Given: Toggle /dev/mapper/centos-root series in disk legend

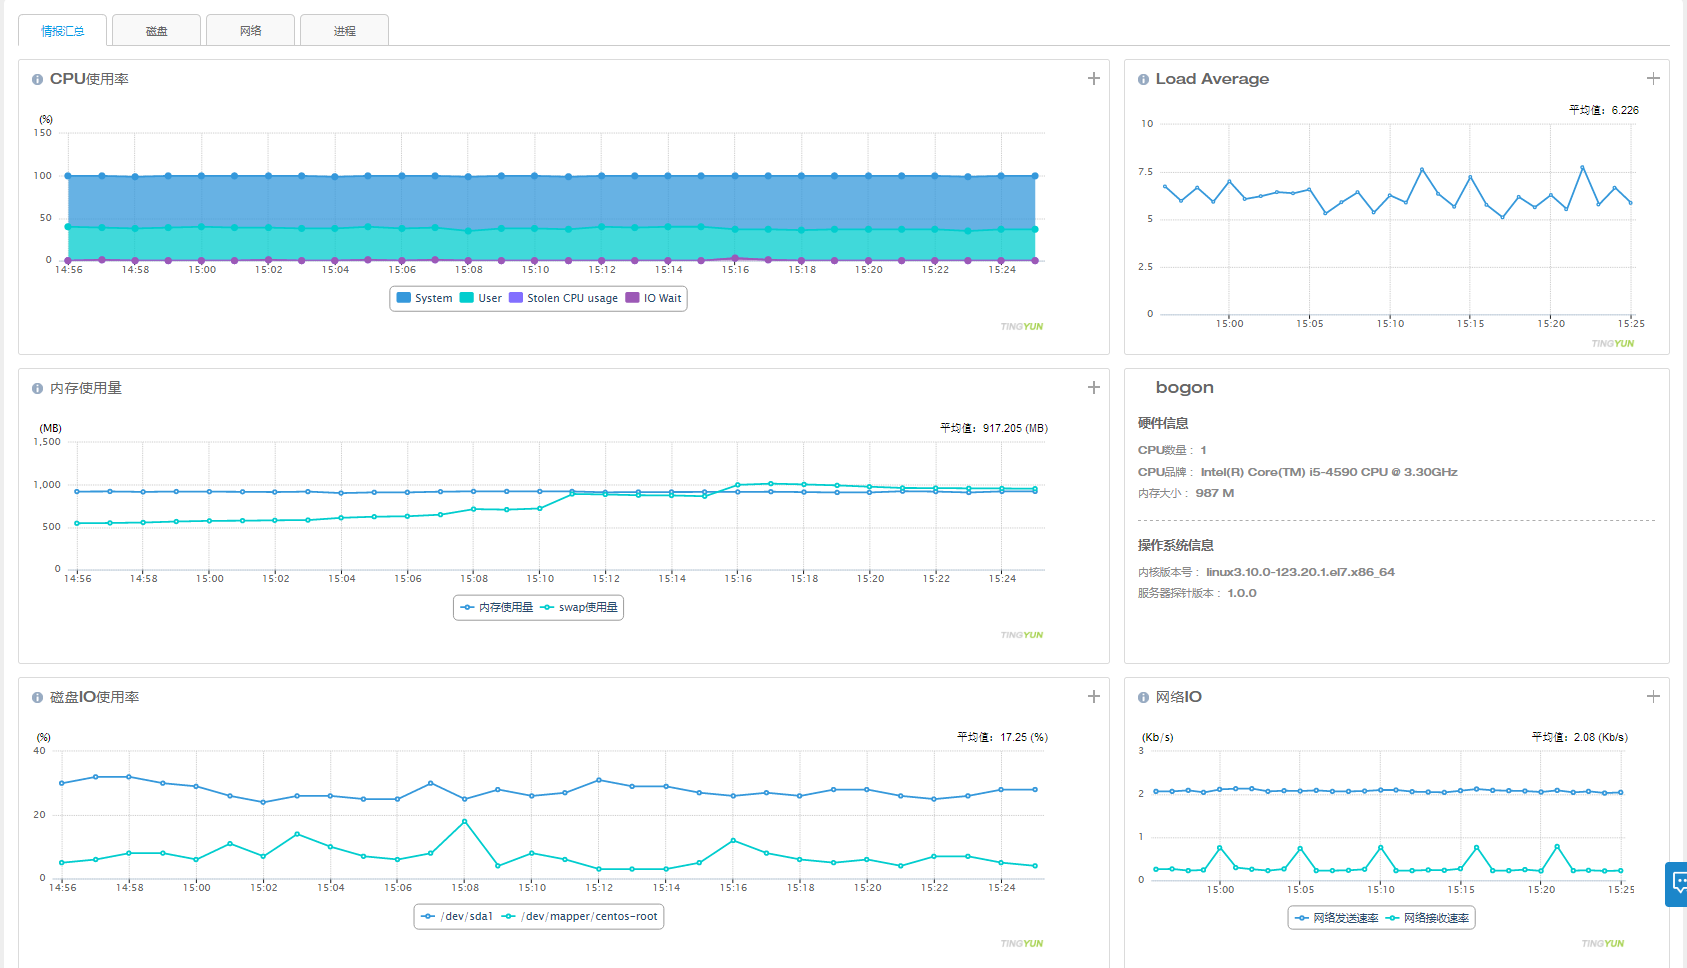Looking at the screenshot, I should (x=580, y=916).
